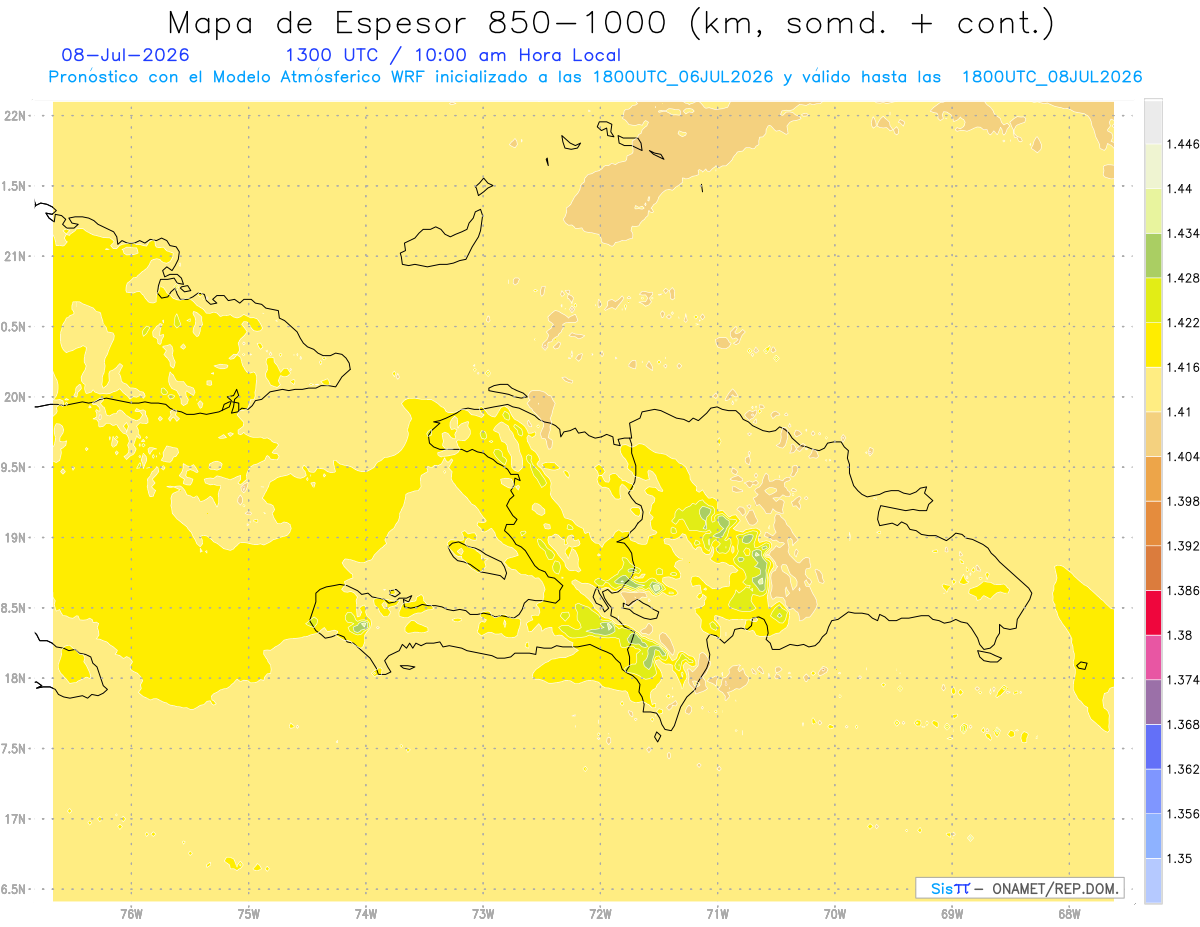Pick the red 1.38–1.386 legend swatch
Screen dimensions: 1200x927
pos(1153,612)
